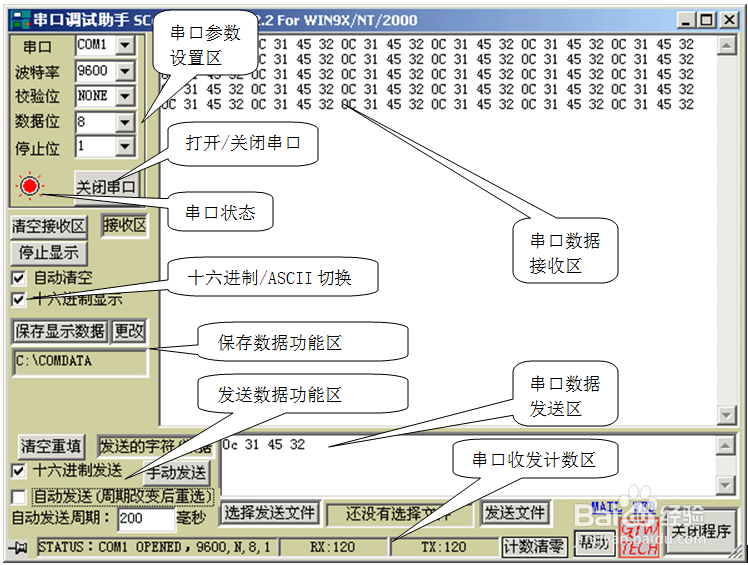
Task: Click the STATUS: COM1 OPENED status text
Action: [x=156, y=547]
